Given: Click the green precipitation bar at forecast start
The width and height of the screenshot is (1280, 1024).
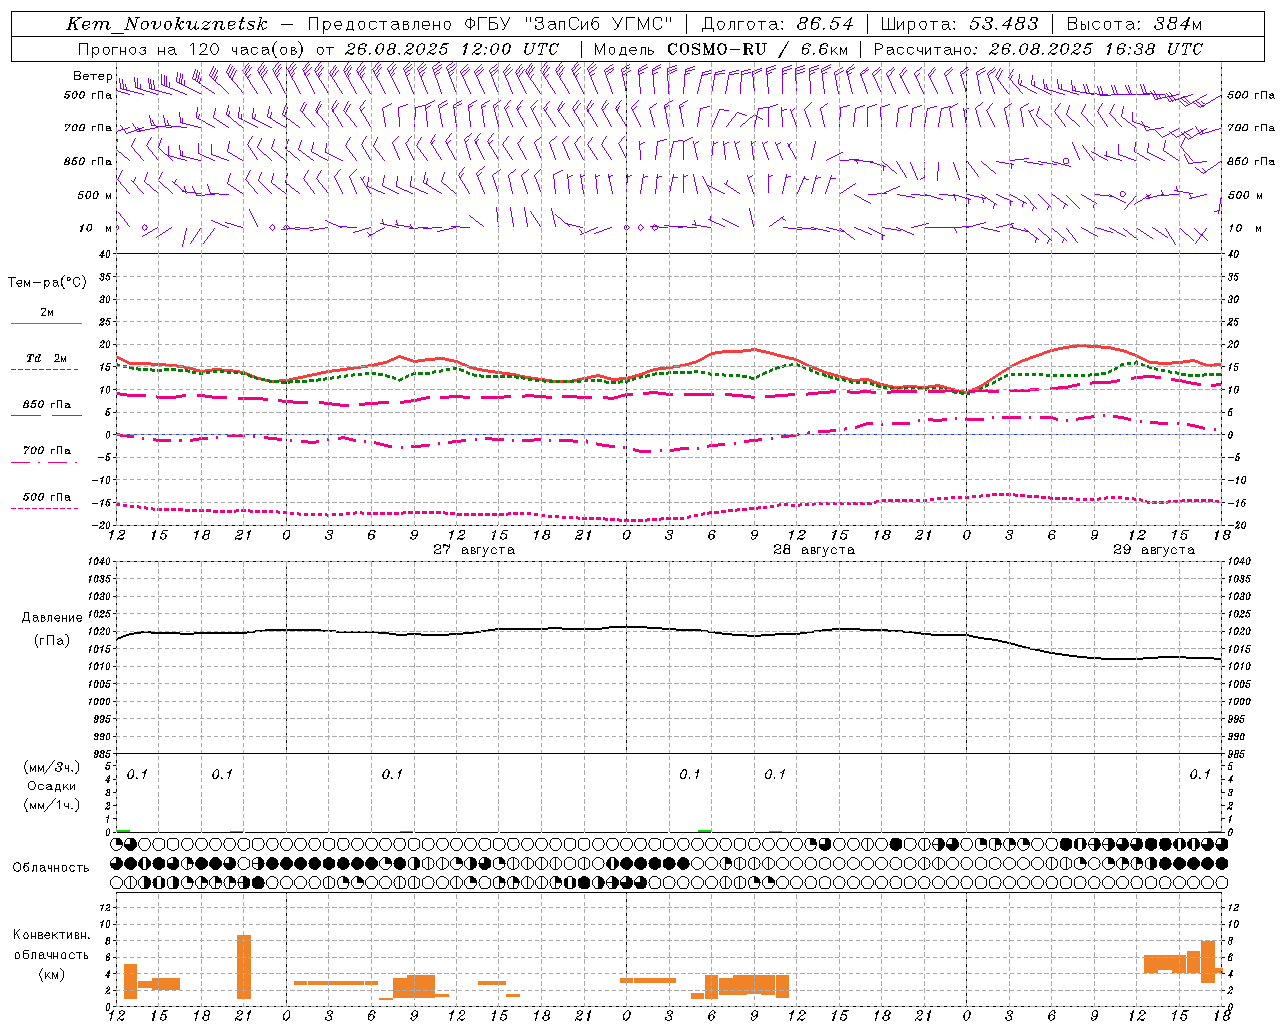Looking at the screenshot, I should [x=124, y=830].
